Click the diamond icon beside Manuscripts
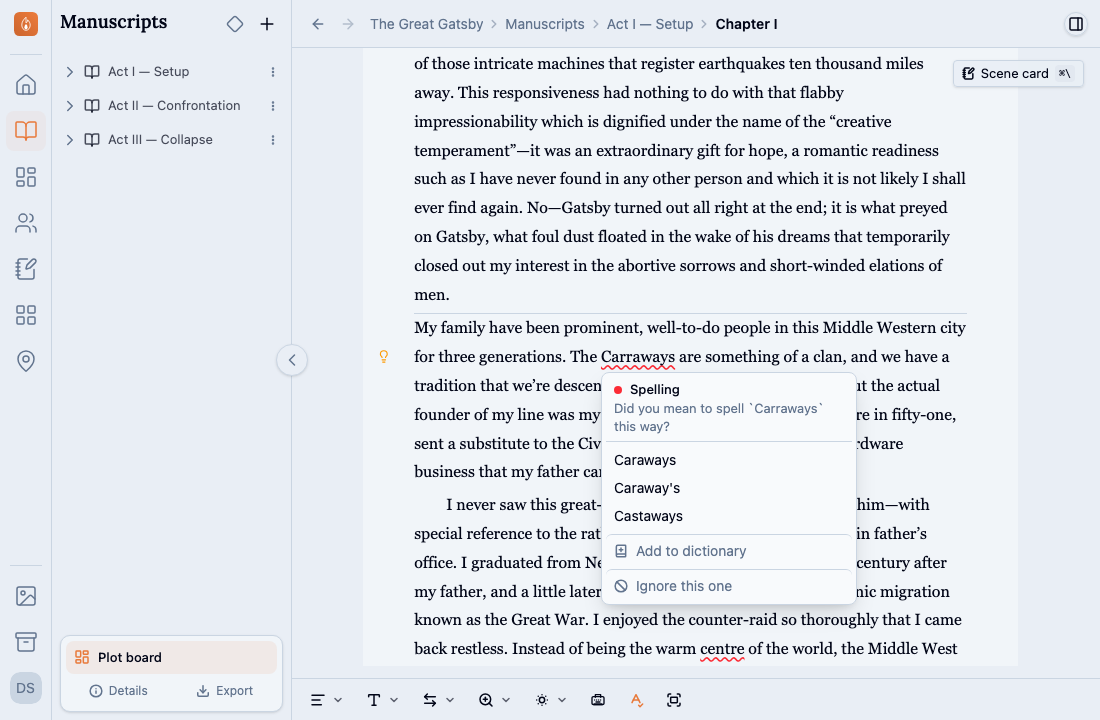Viewport: 1100px width, 720px height. coord(235,24)
